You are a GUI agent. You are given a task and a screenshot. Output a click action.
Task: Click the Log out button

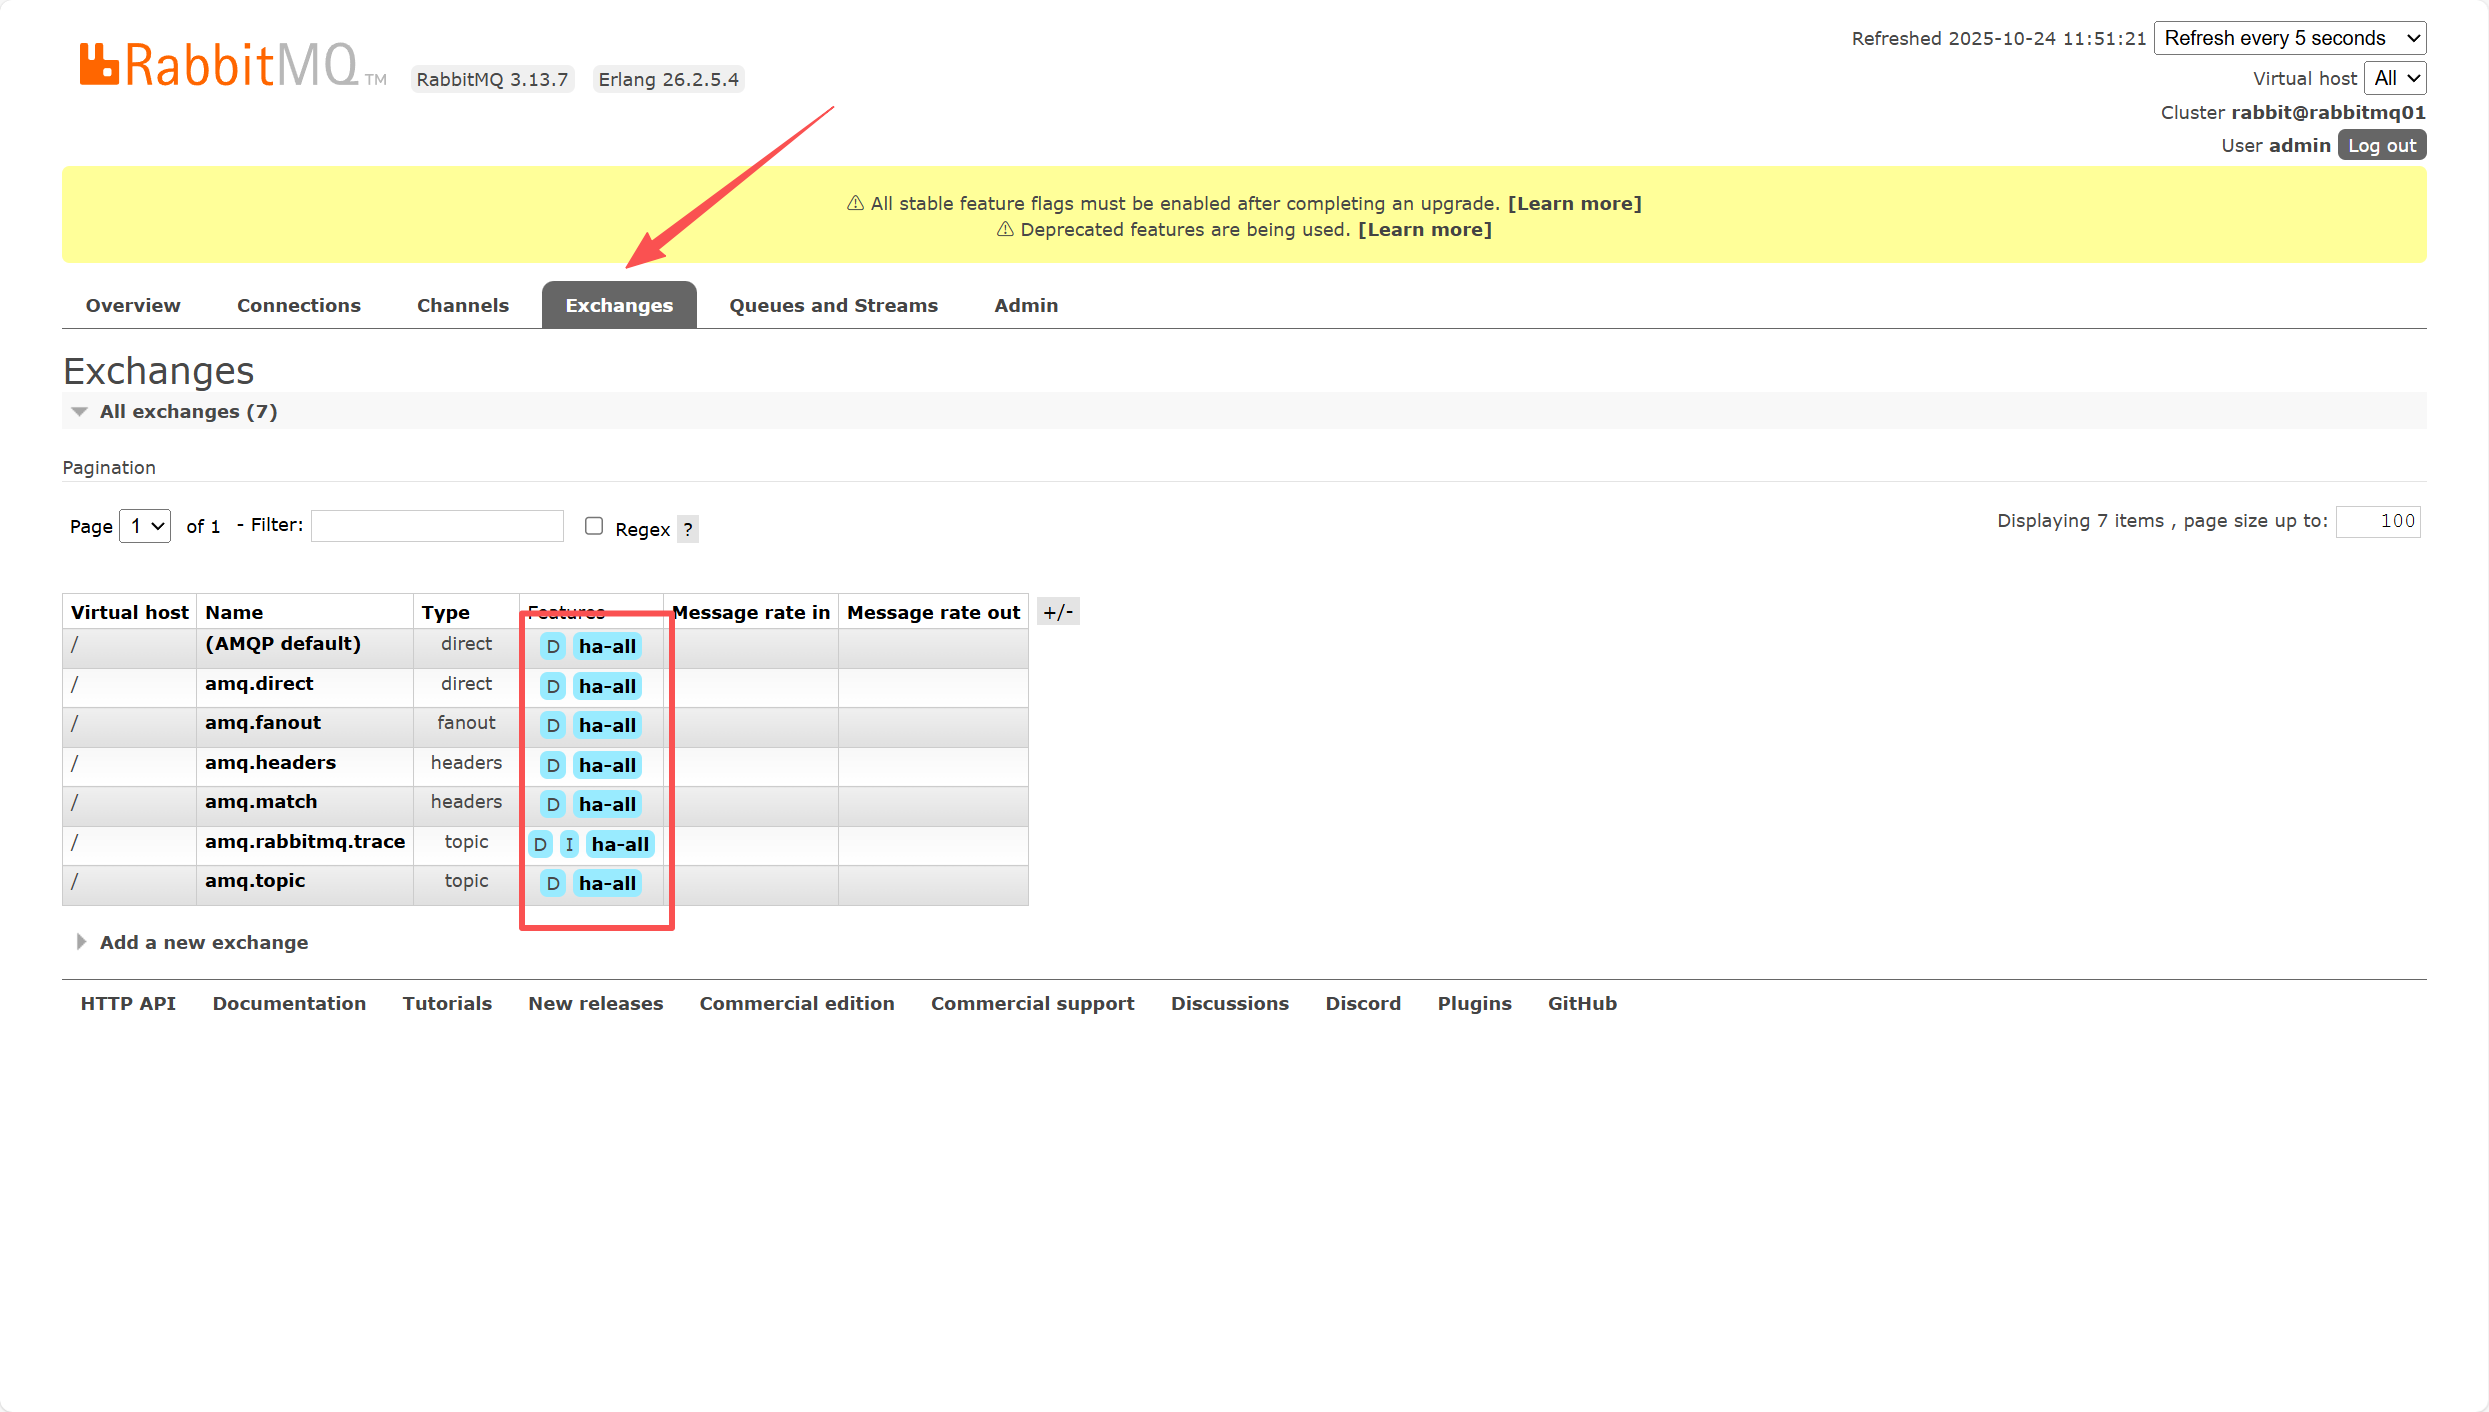coord(2381,145)
